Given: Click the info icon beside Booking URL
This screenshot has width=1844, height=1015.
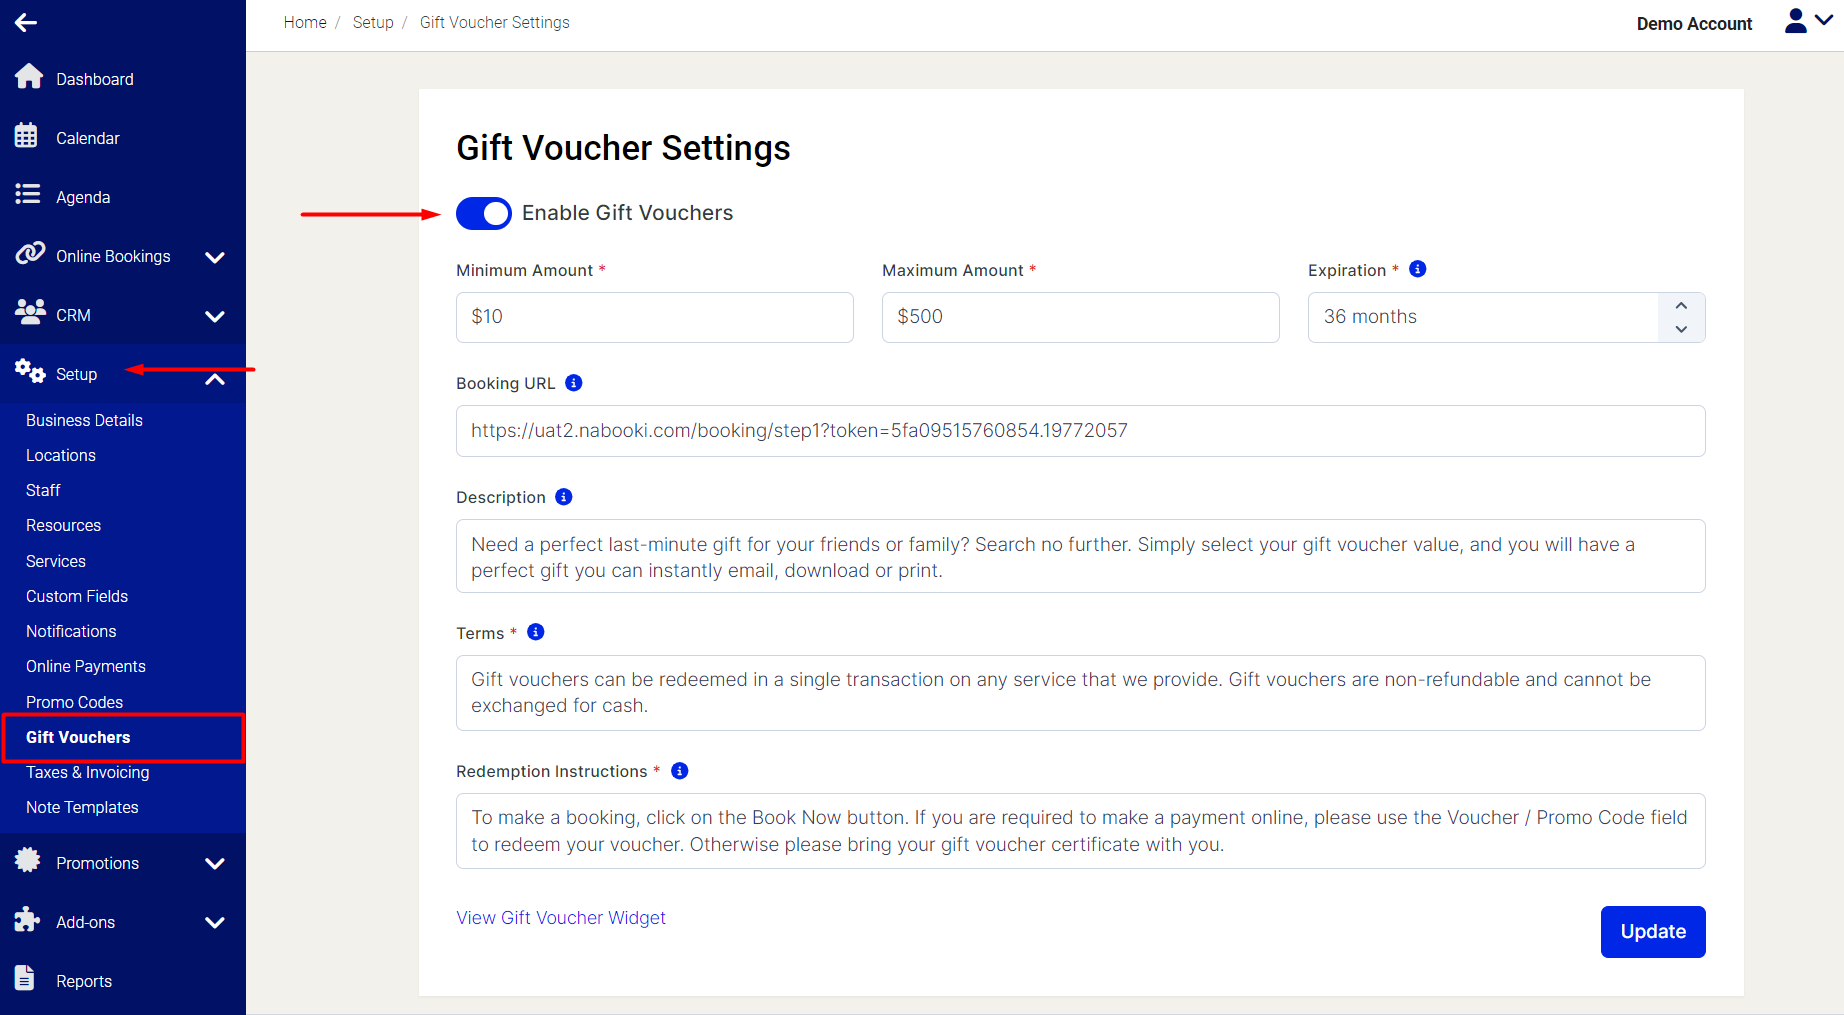Looking at the screenshot, I should (573, 382).
